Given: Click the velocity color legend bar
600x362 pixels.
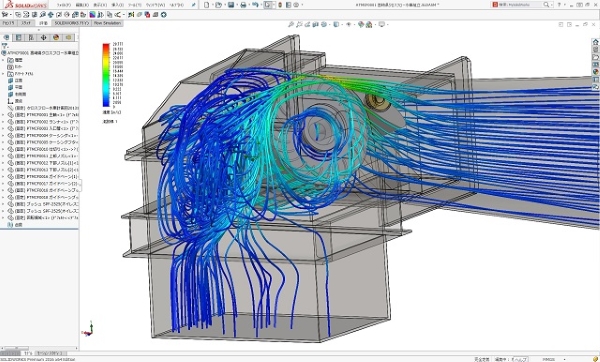Looking at the screenshot, I should point(106,75).
